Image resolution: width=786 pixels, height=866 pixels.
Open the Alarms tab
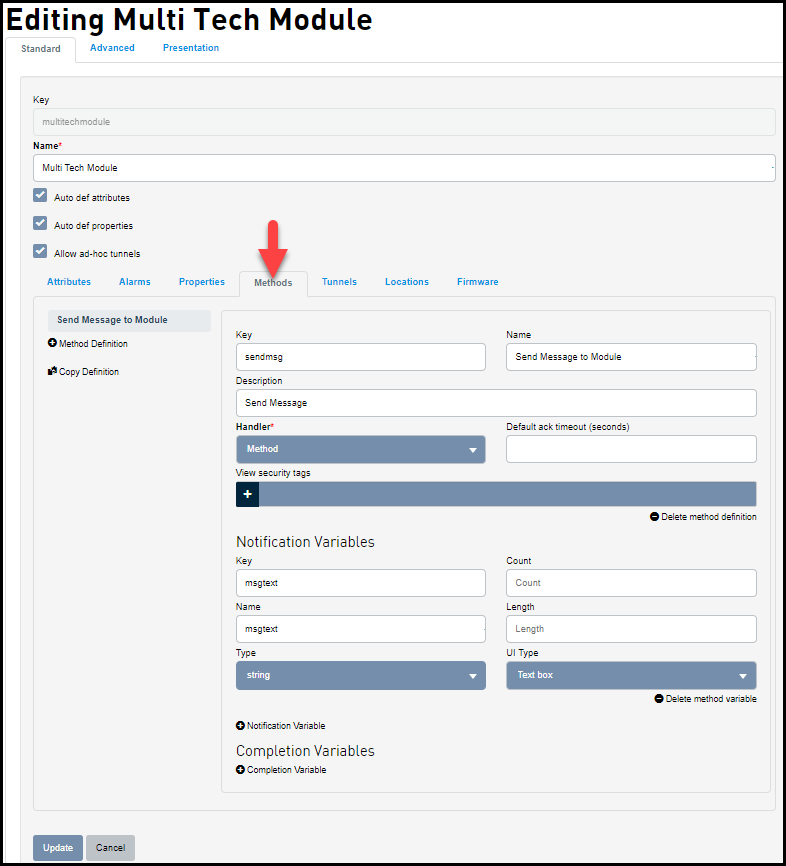(135, 282)
